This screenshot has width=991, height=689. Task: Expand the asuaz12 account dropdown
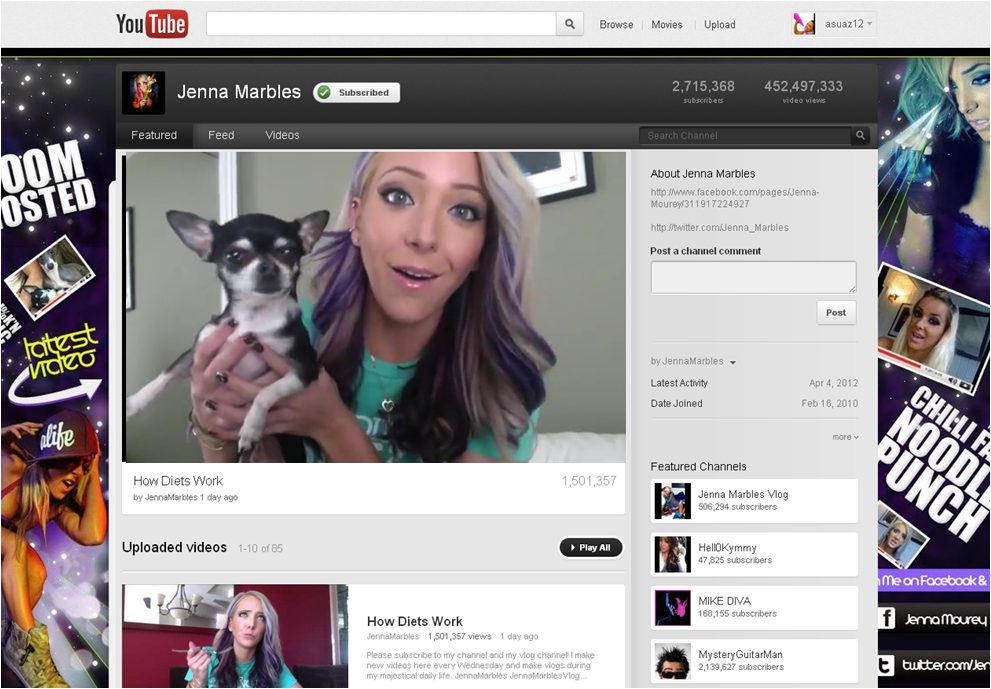point(869,24)
